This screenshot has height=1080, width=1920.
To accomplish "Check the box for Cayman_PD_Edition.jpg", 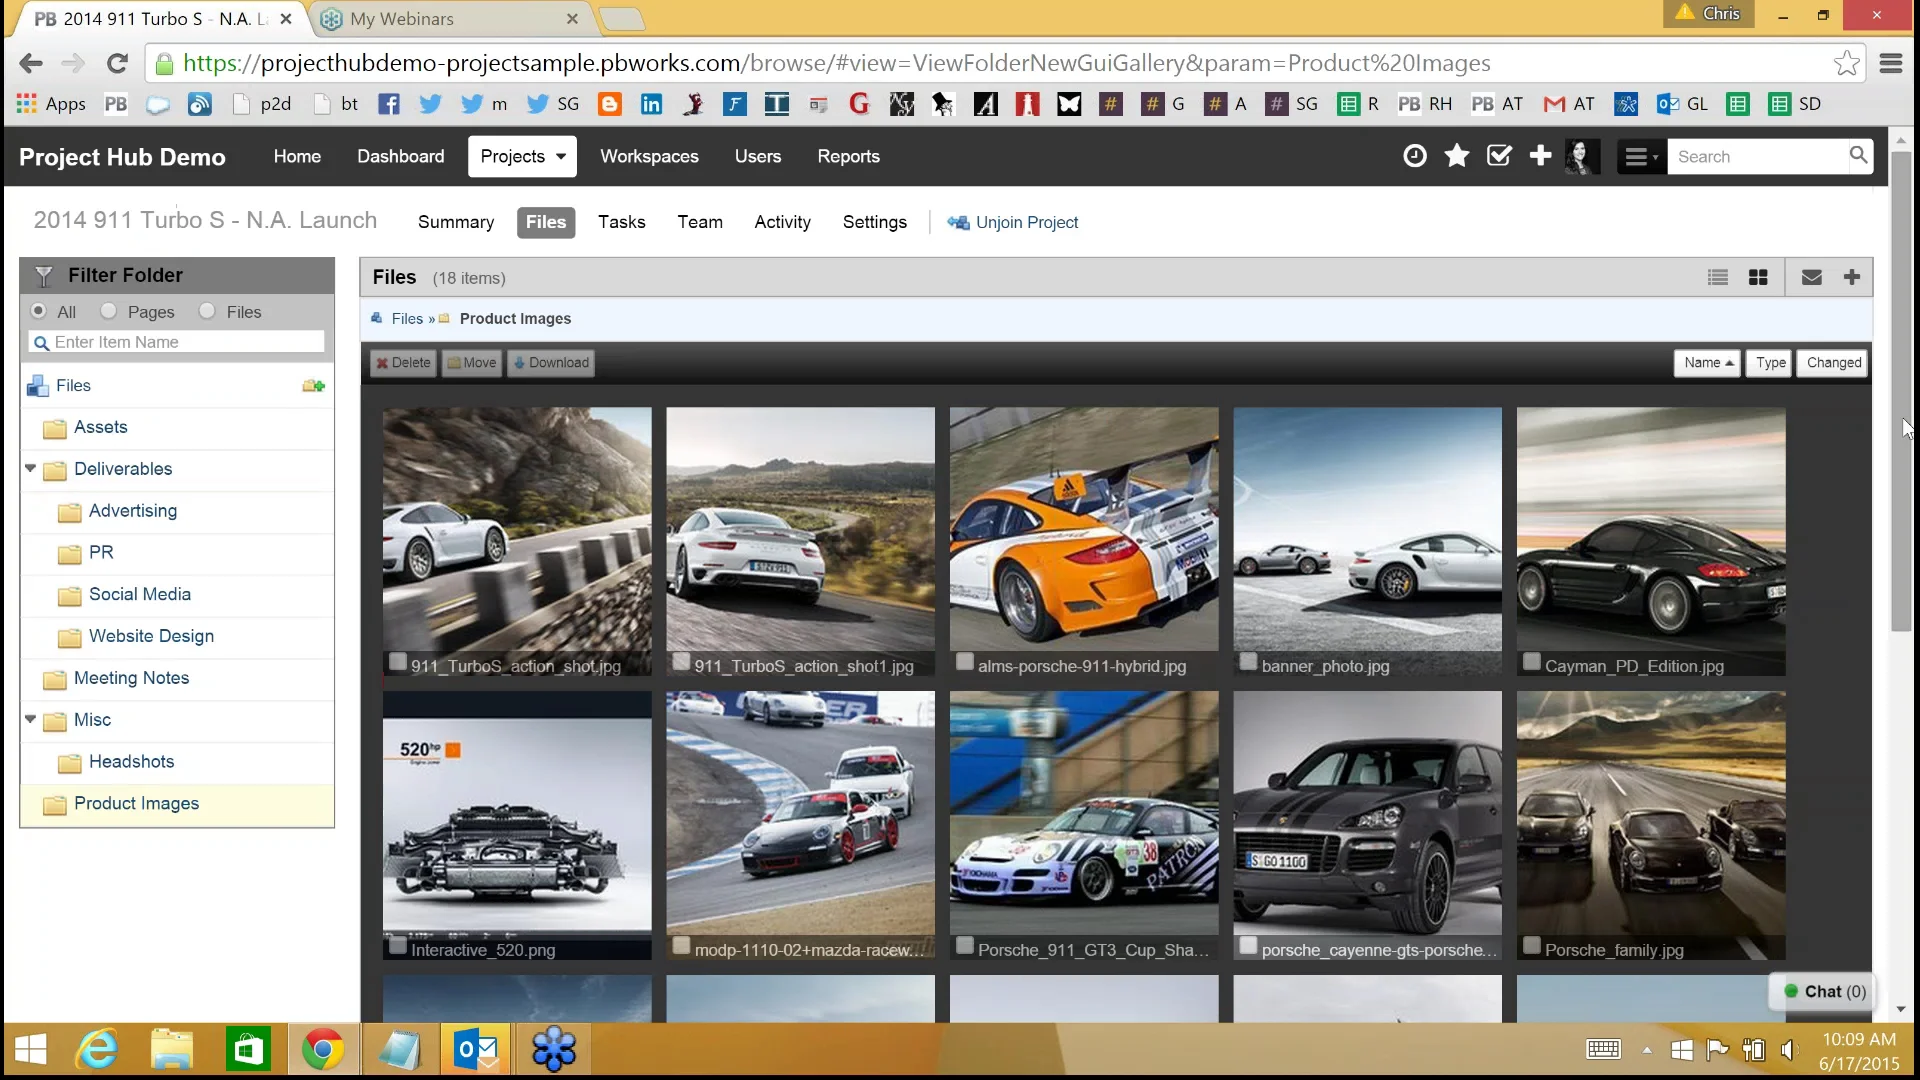I will [1531, 662].
